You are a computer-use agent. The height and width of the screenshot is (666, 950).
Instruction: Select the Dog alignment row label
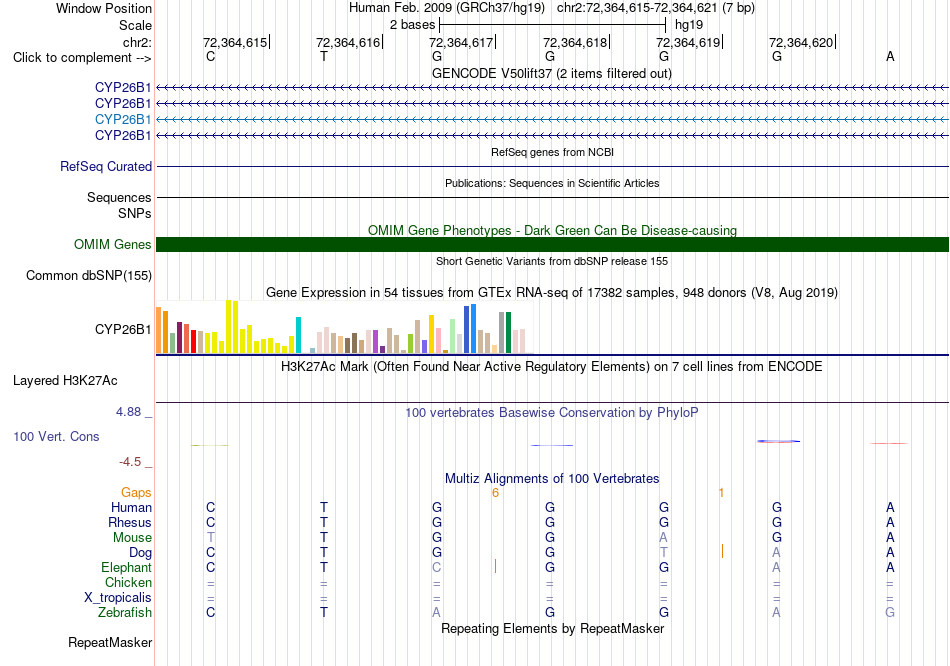coord(140,553)
